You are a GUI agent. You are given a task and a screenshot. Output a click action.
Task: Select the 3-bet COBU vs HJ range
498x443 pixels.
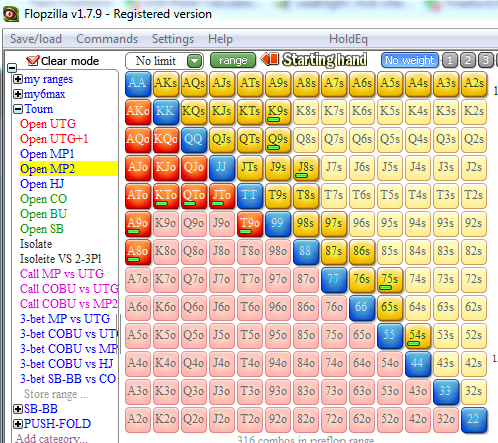[x=66, y=364]
